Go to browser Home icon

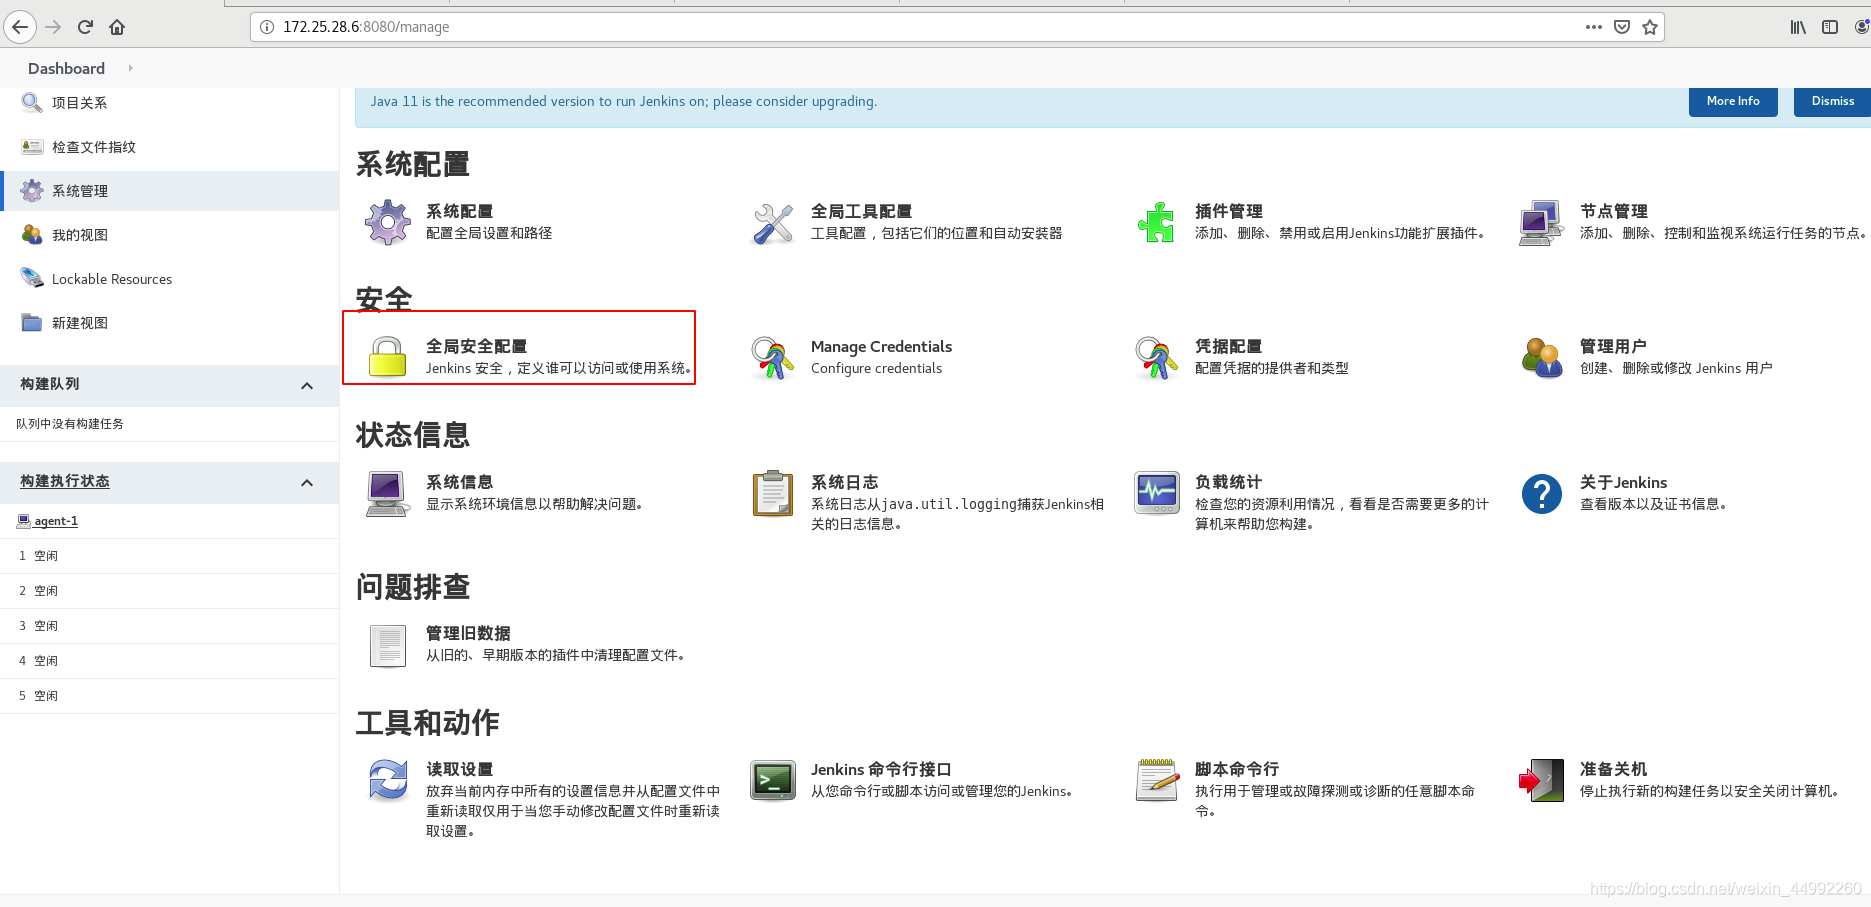coord(117,27)
